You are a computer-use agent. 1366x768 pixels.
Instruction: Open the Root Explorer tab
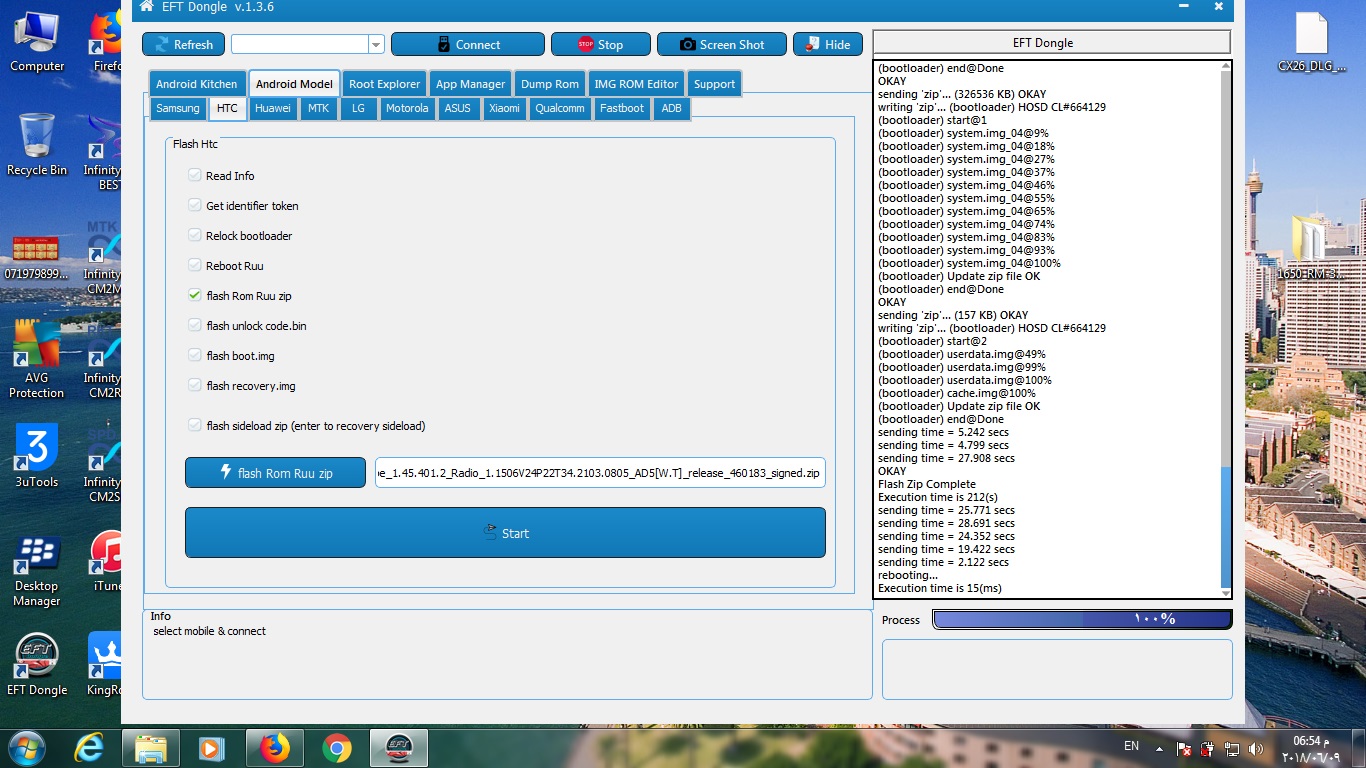click(x=385, y=84)
